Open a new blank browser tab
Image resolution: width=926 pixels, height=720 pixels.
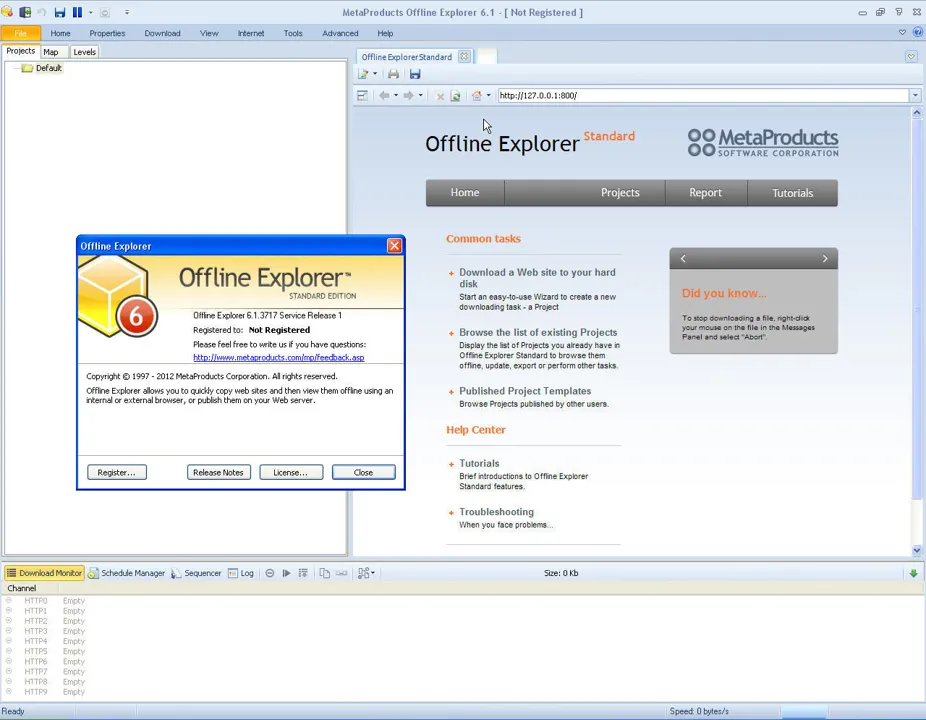pos(487,56)
